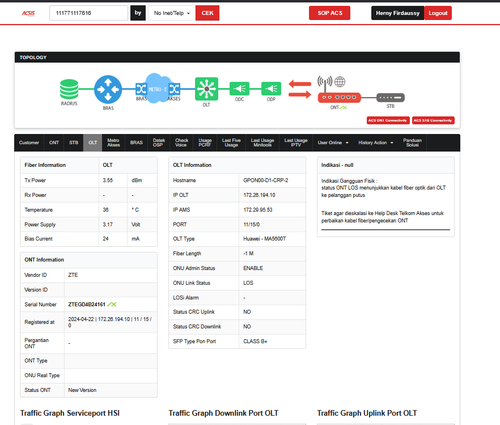
Task: Click the green OLT node icon
Action: click(207, 89)
